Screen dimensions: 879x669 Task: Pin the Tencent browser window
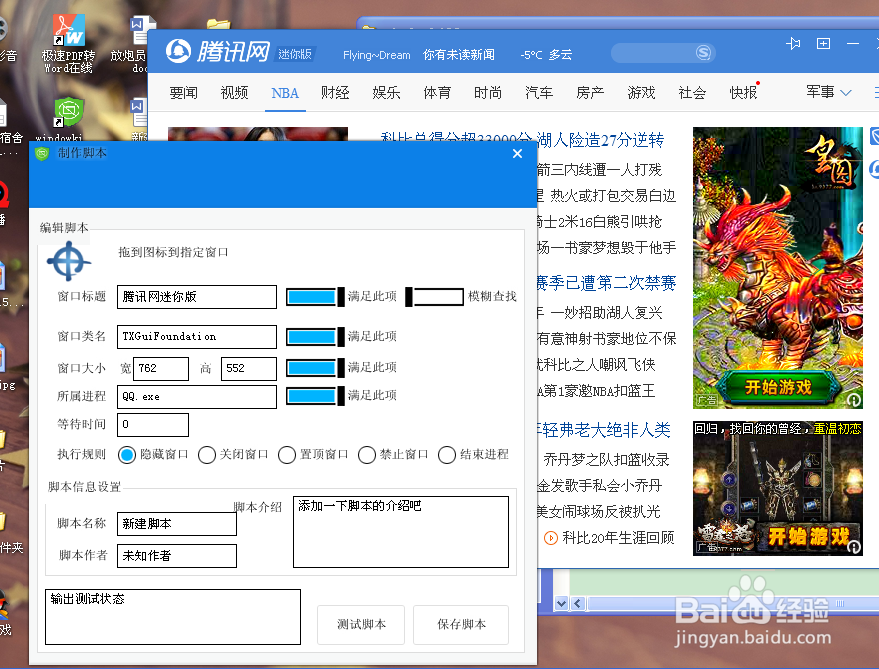pos(793,44)
